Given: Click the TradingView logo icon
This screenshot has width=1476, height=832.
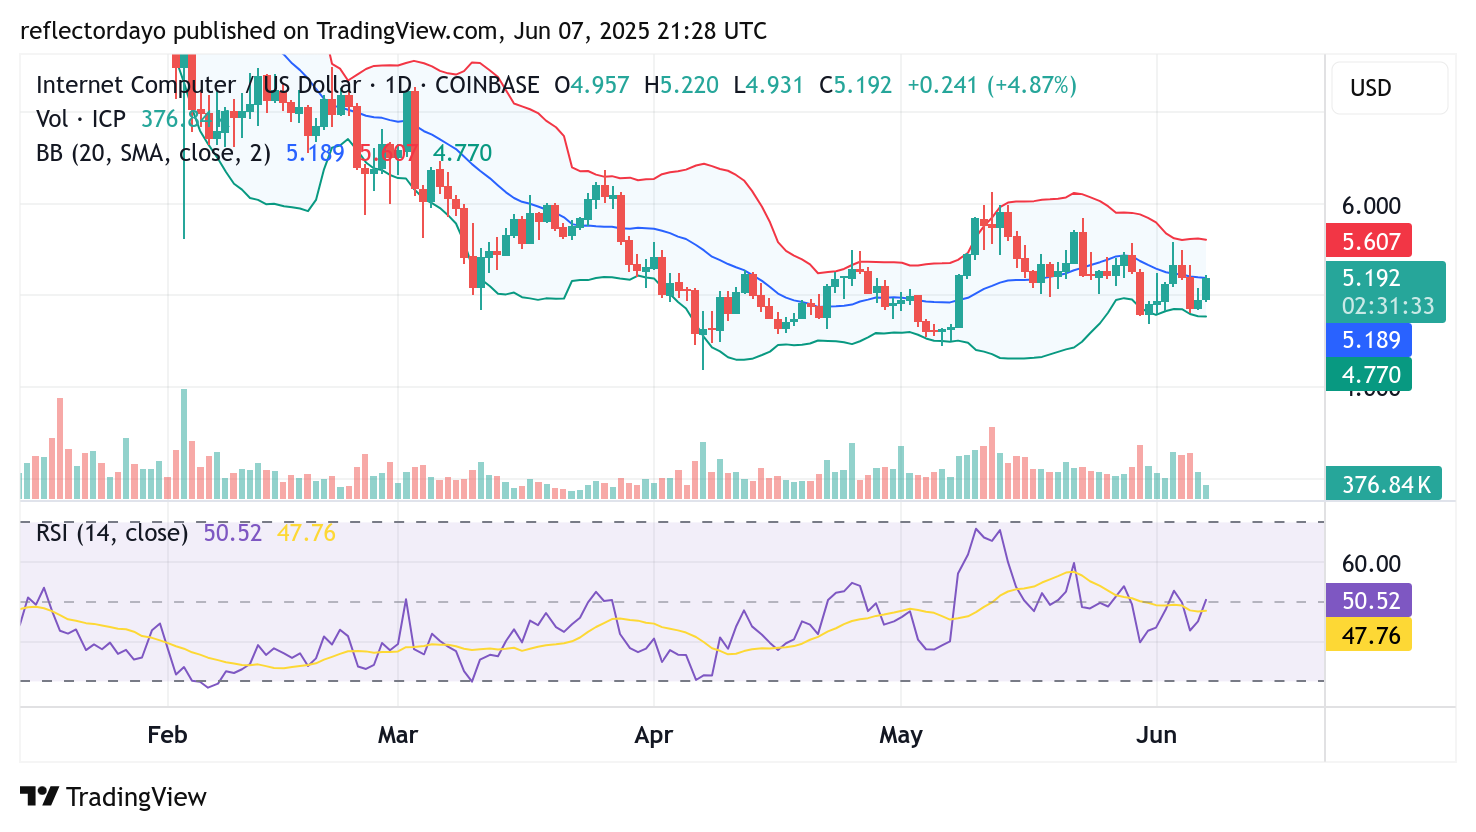Looking at the screenshot, I should pos(39,797).
